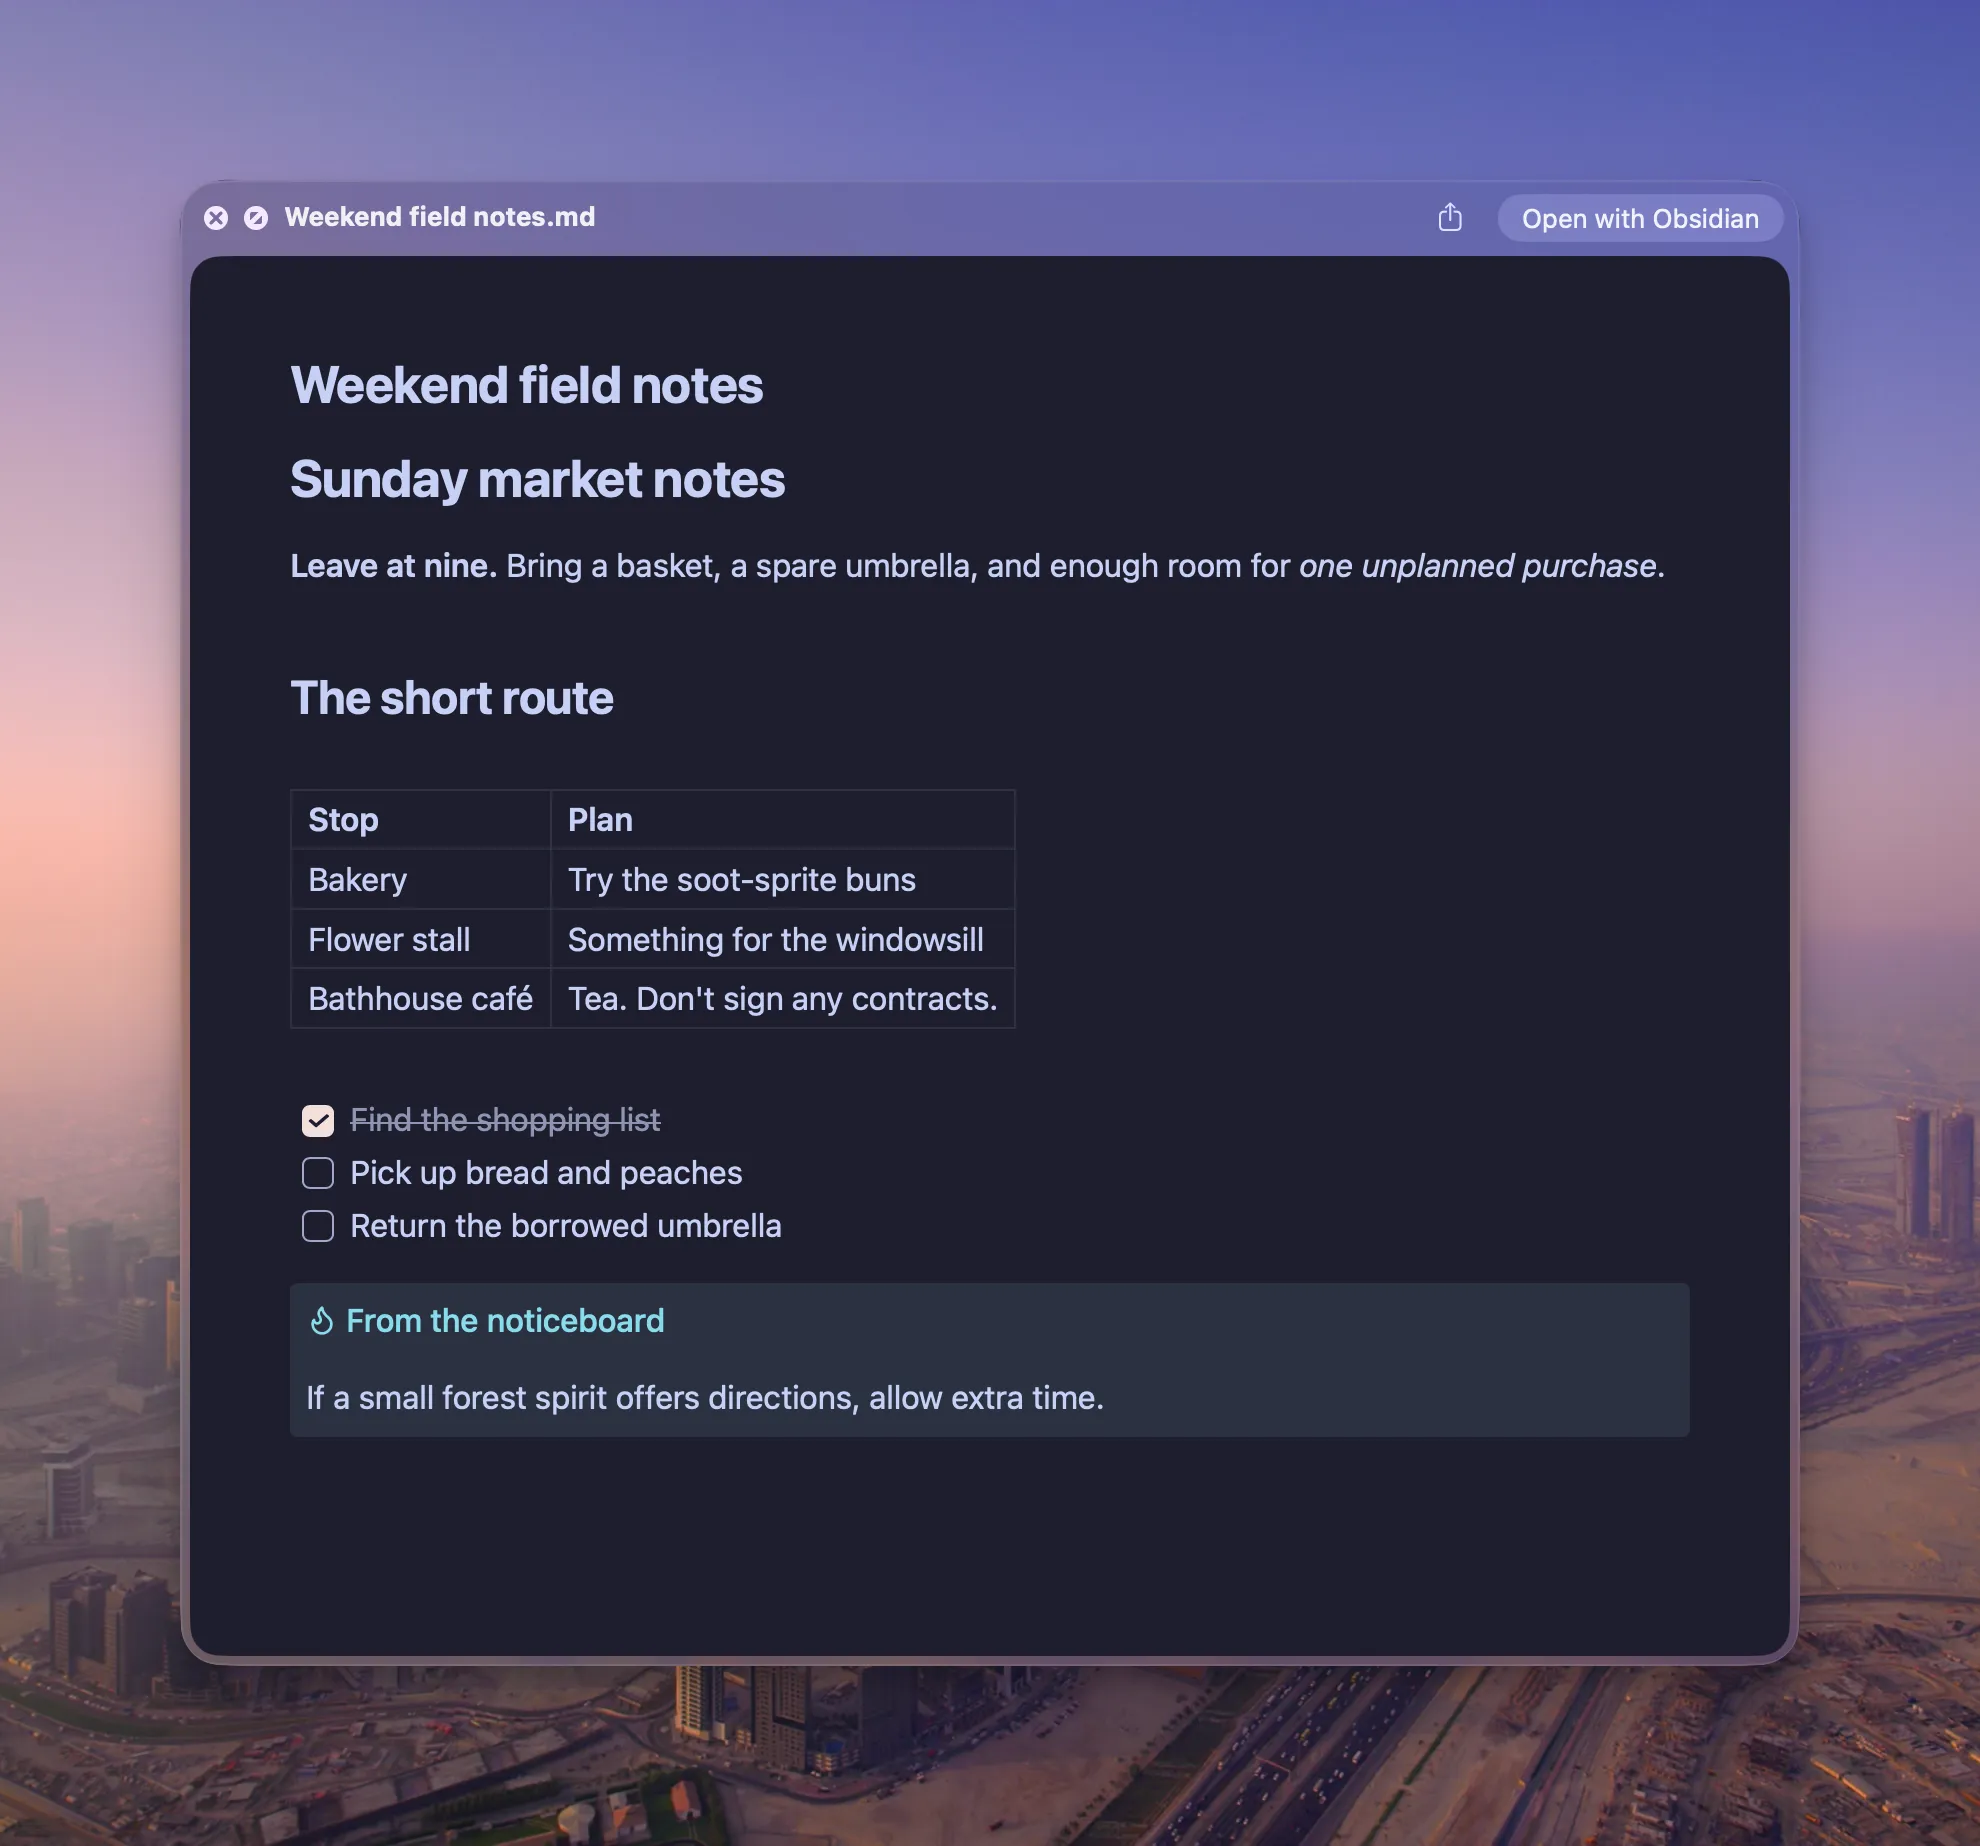
Task: Click the From the noticeboard callout title
Action: [505, 1321]
